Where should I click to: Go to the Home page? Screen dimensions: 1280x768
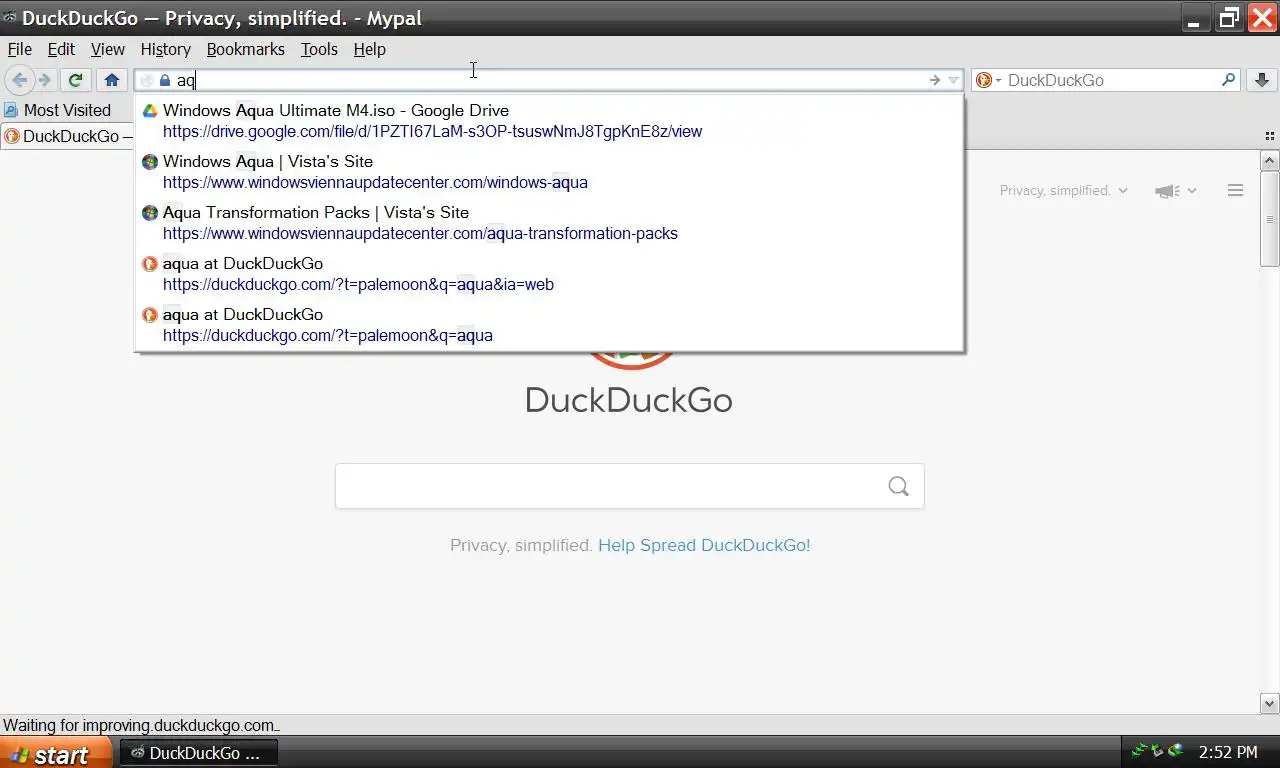point(112,80)
